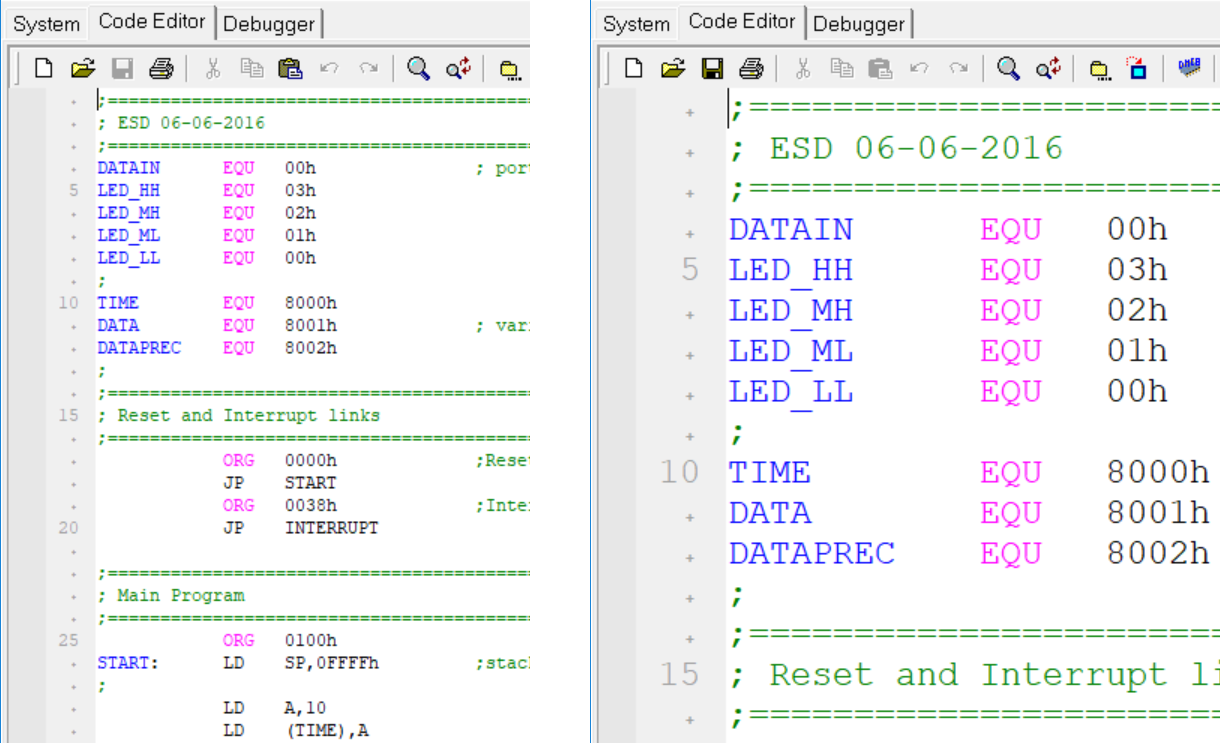Click blue square icon with red dotted arrow
Viewport: 1220px width, 743px height.
coord(1138,68)
